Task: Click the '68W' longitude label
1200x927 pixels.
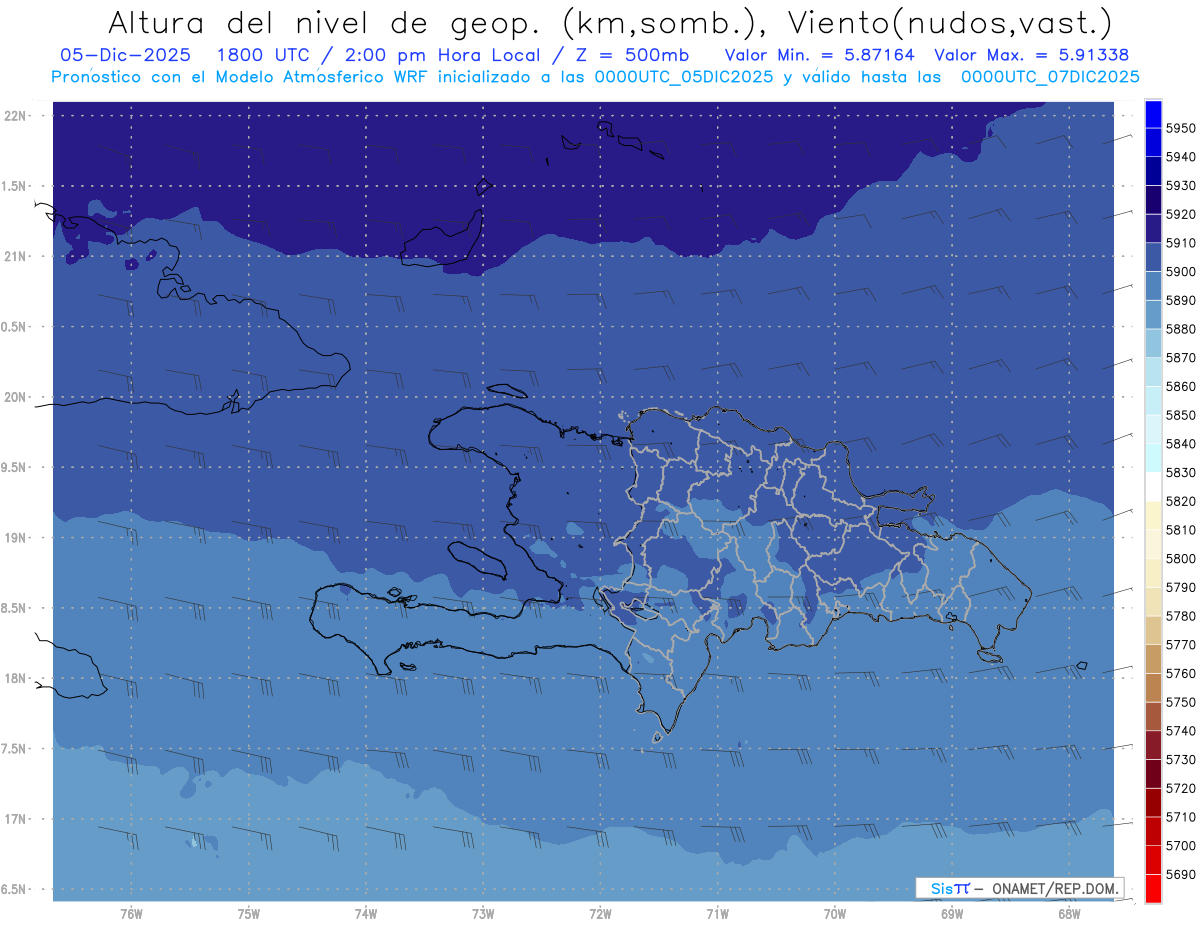Action: tap(1069, 914)
